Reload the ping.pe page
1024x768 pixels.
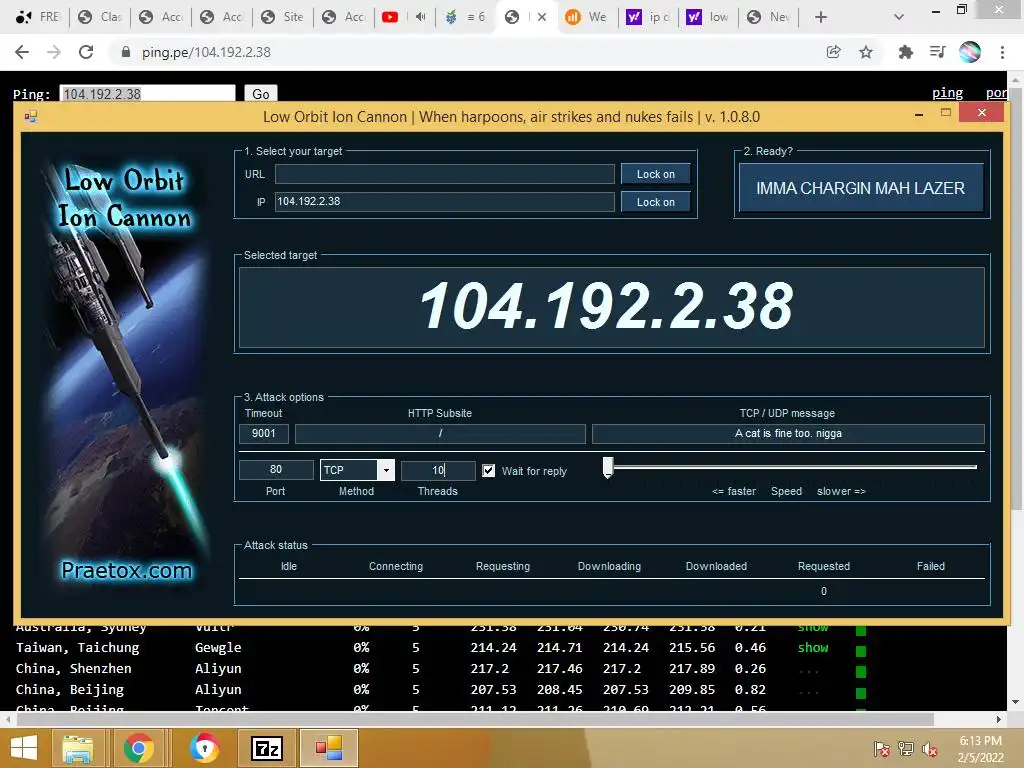click(x=86, y=52)
